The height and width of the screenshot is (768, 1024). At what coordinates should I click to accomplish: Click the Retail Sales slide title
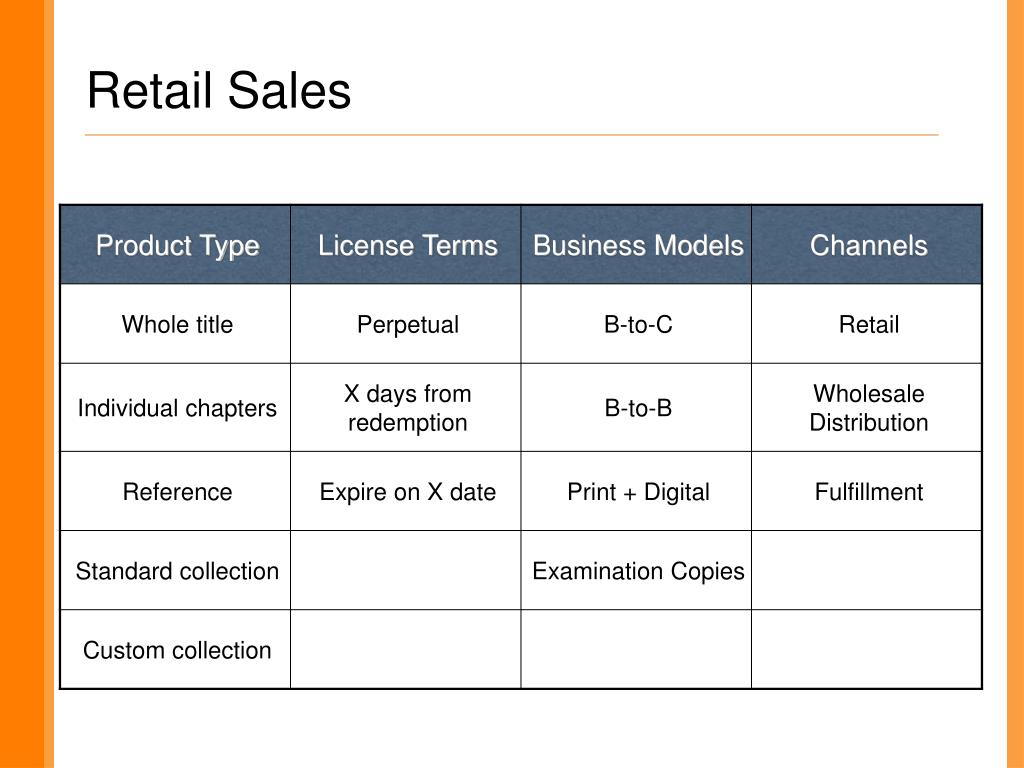click(219, 90)
